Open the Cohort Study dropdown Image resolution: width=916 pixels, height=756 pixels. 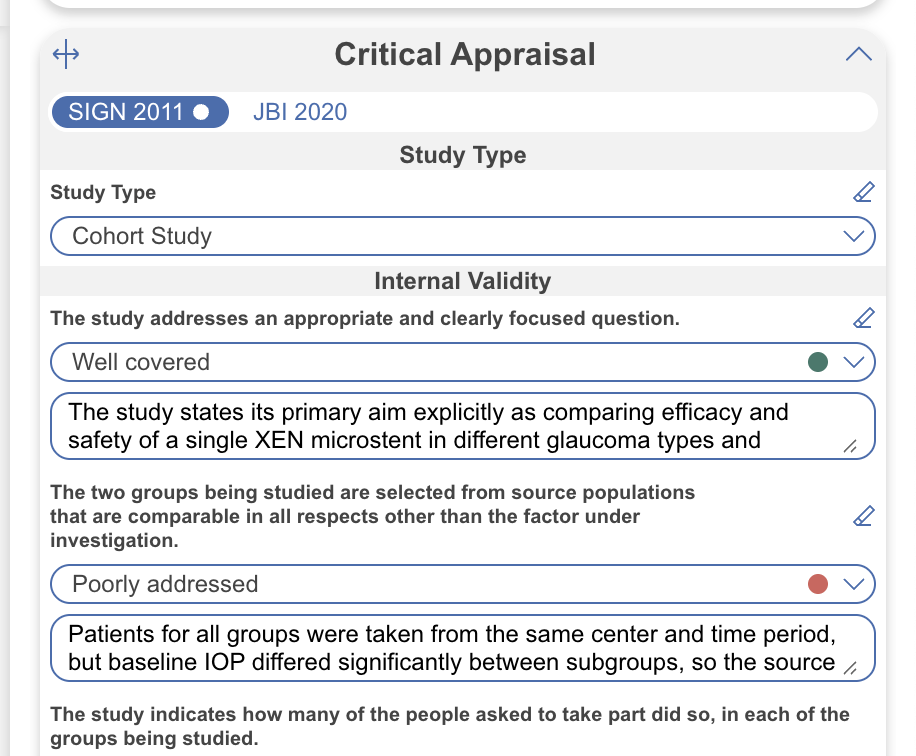462,237
